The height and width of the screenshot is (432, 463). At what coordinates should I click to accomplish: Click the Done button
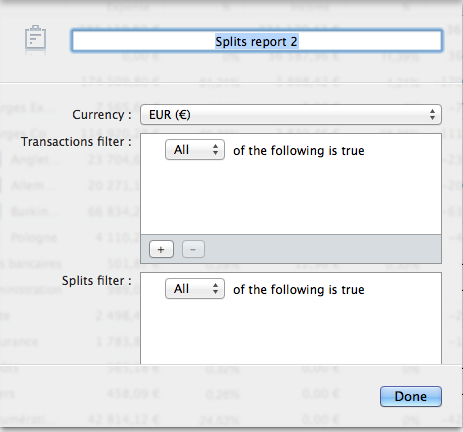tap(411, 396)
